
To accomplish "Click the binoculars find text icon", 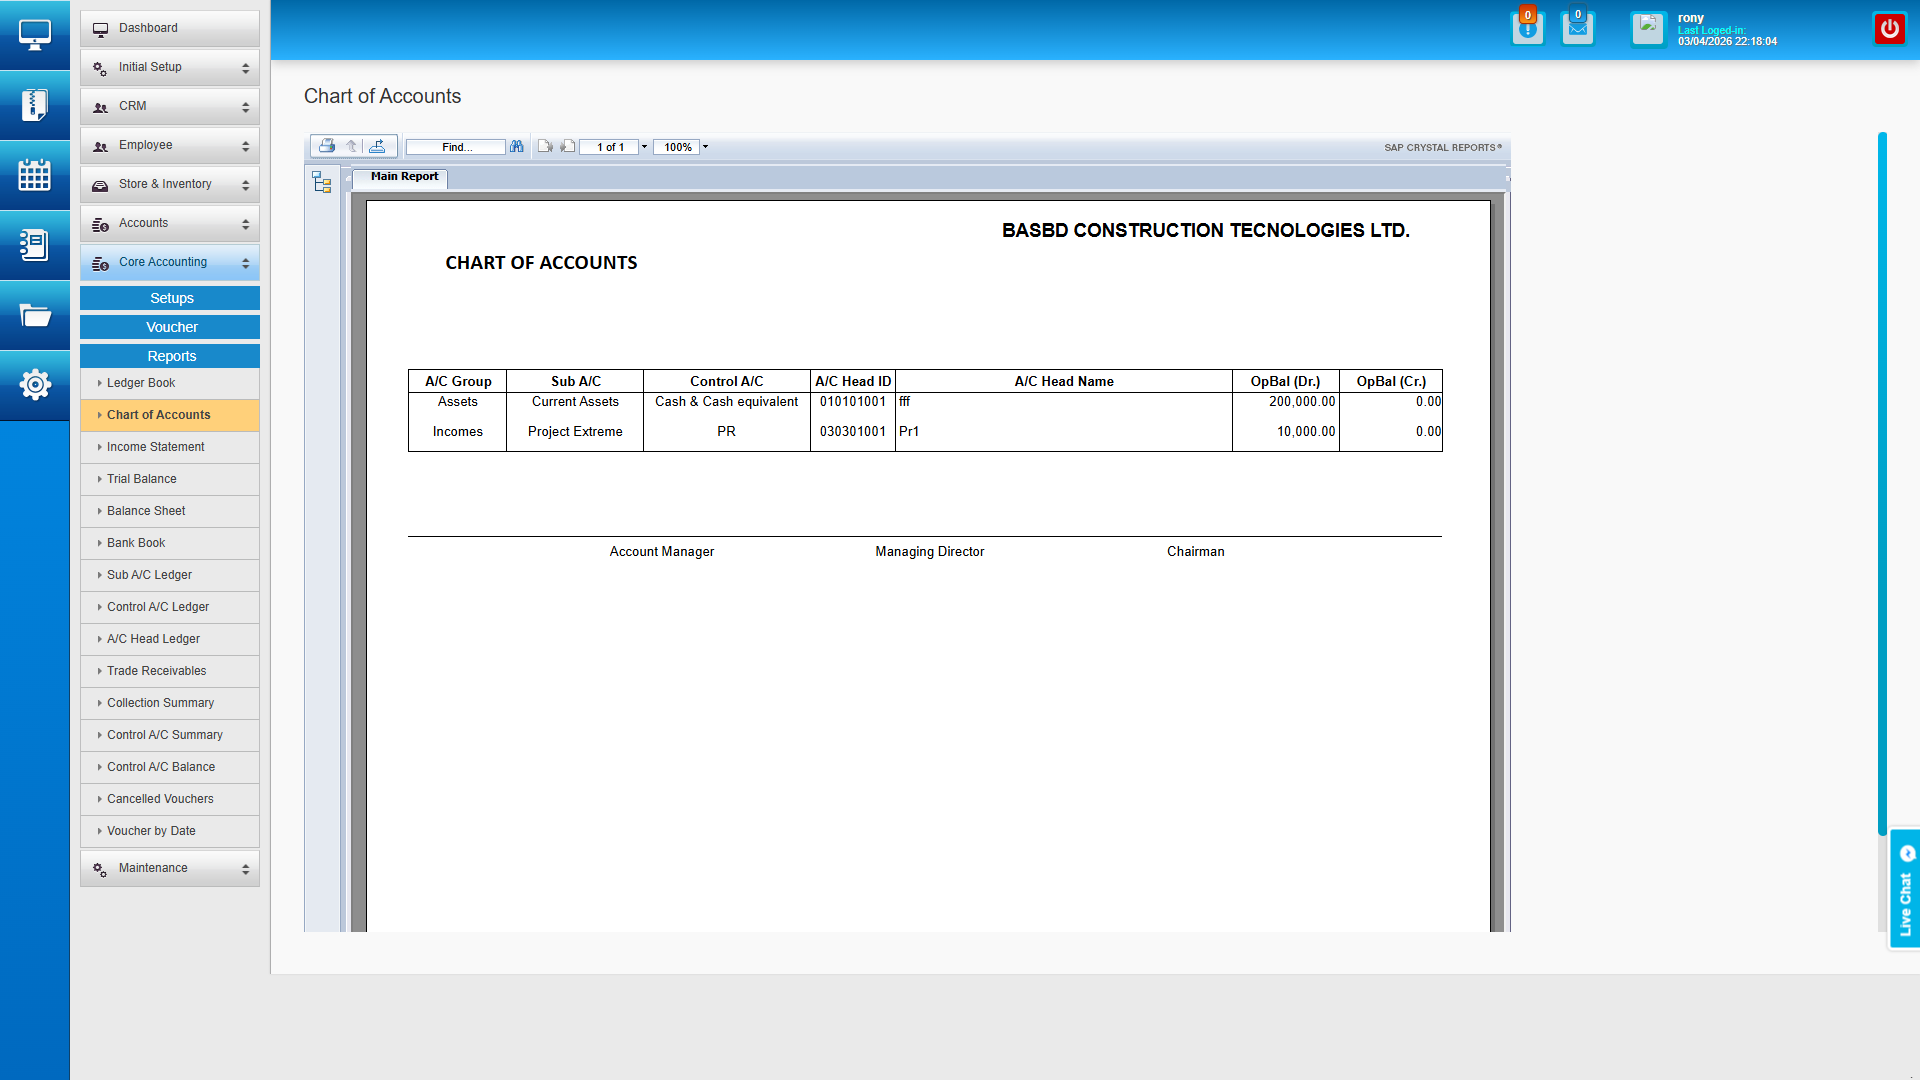I will coord(516,146).
